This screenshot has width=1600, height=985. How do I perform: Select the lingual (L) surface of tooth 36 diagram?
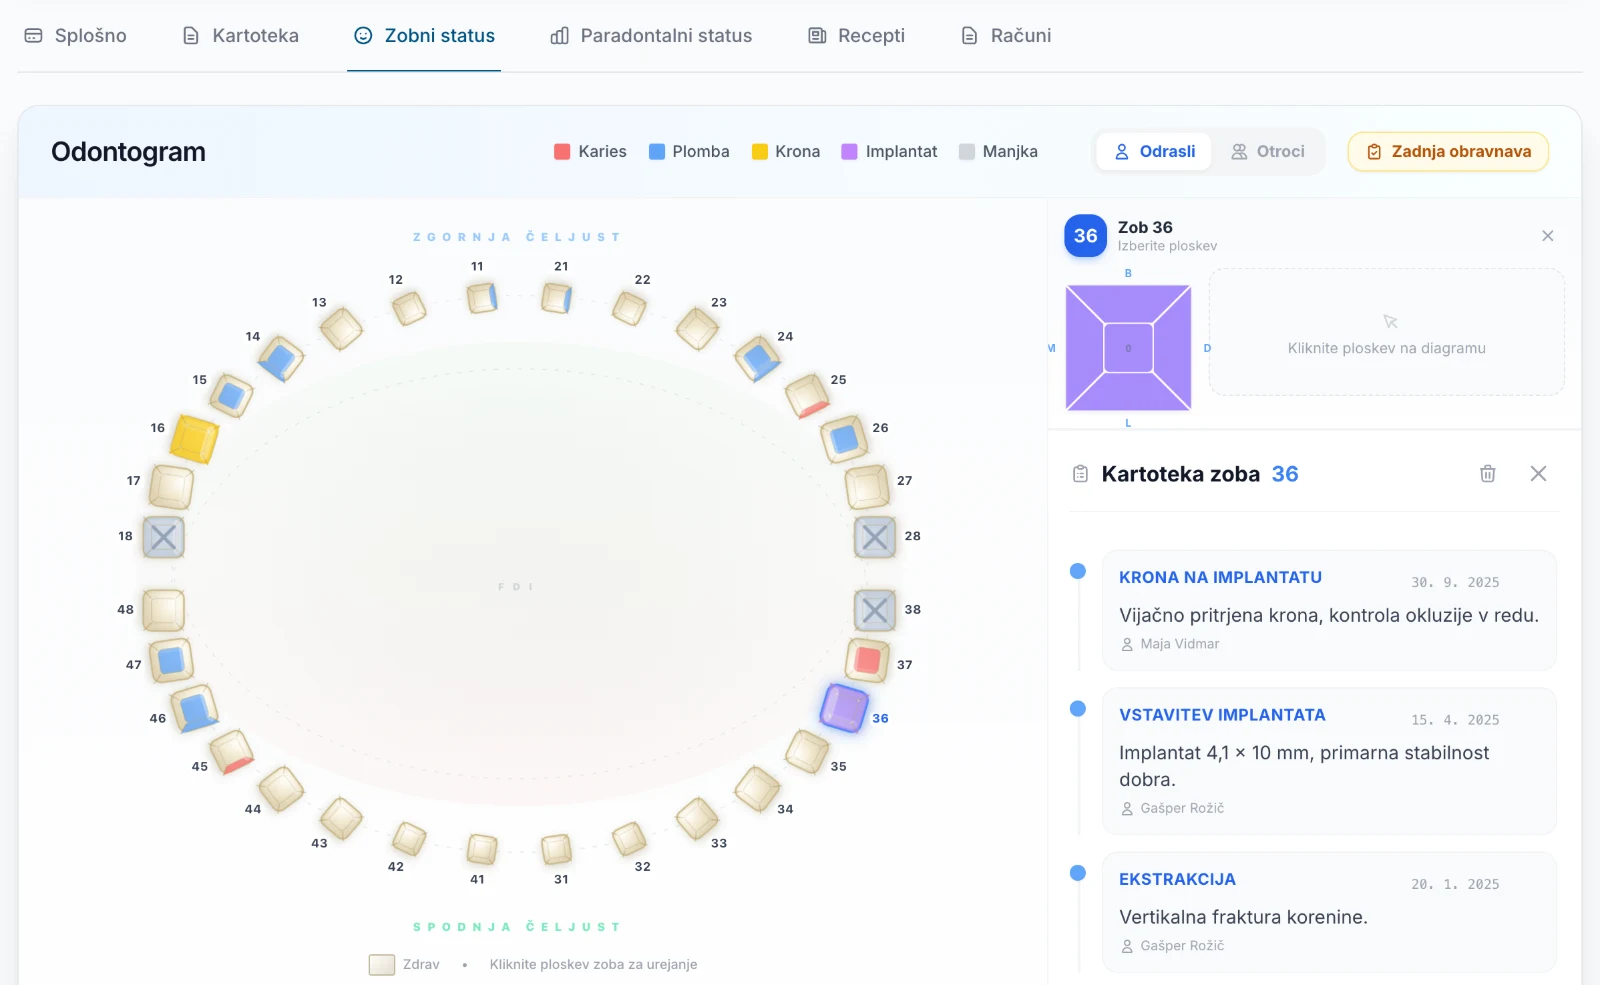click(x=1129, y=392)
